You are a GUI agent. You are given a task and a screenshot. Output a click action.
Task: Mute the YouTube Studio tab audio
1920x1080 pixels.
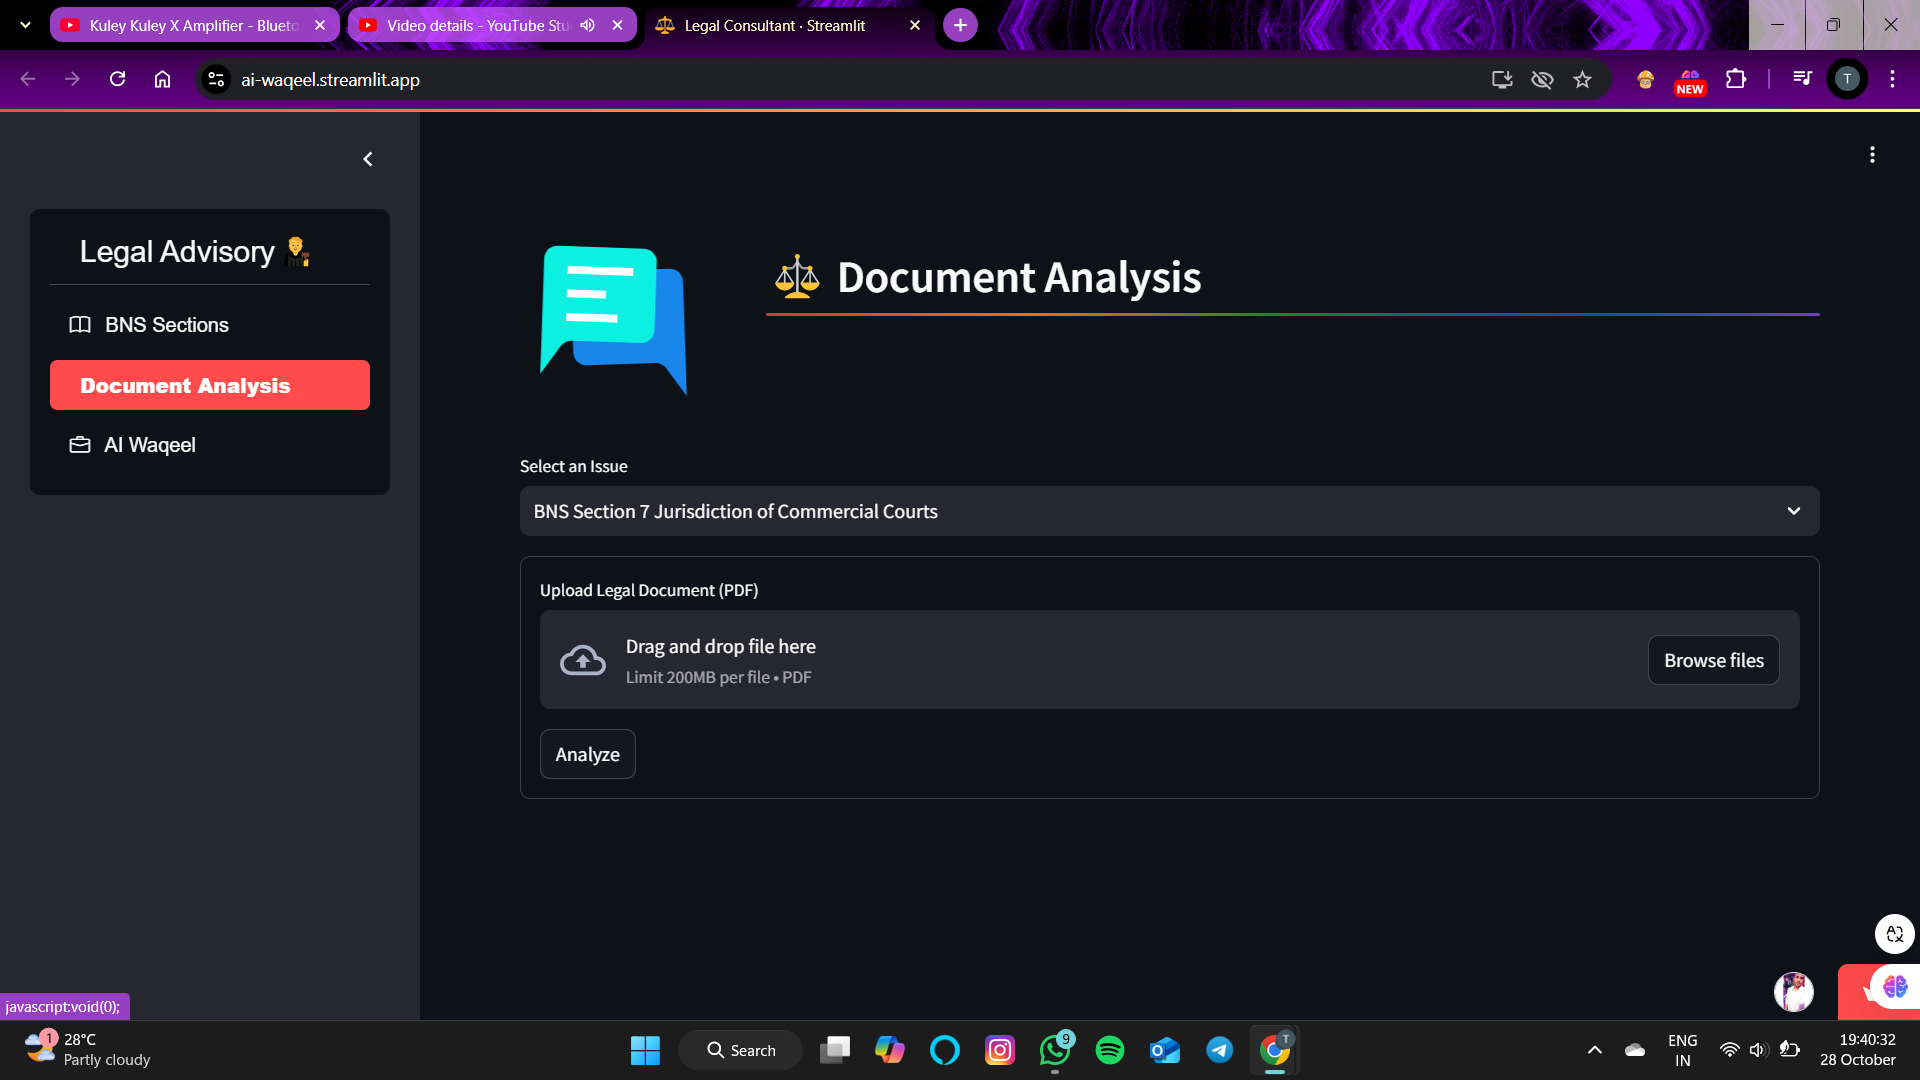[x=588, y=25]
